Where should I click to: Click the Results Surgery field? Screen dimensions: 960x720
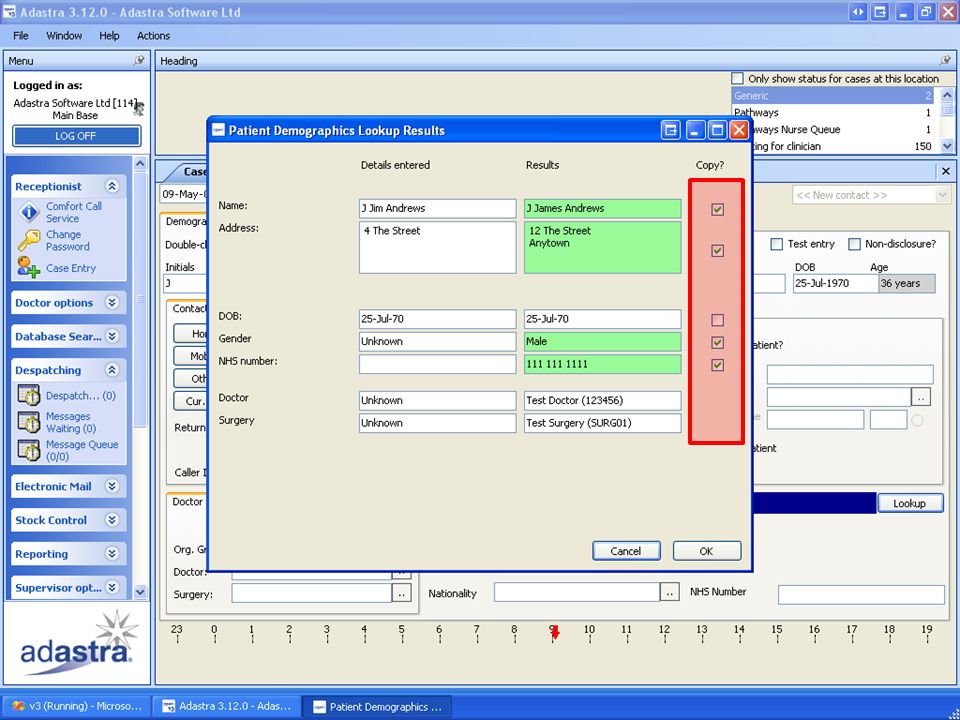(602, 423)
